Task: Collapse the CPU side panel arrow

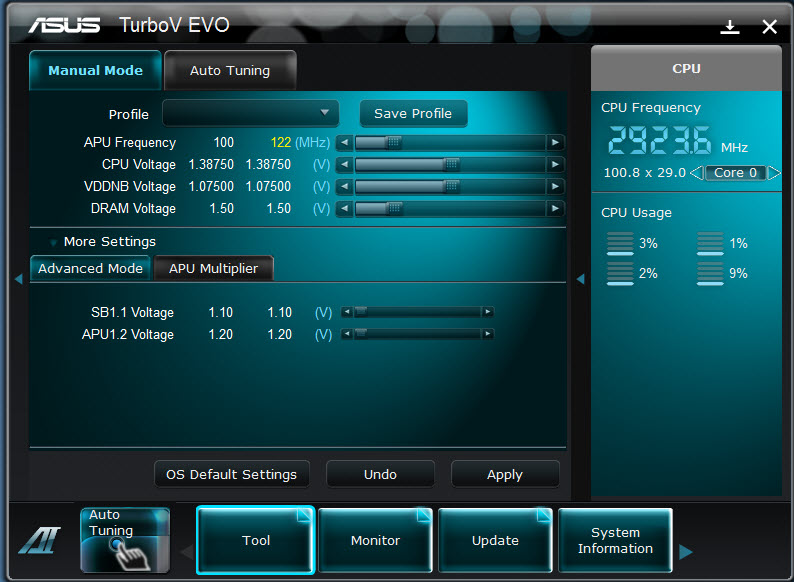Action: tap(581, 279)
